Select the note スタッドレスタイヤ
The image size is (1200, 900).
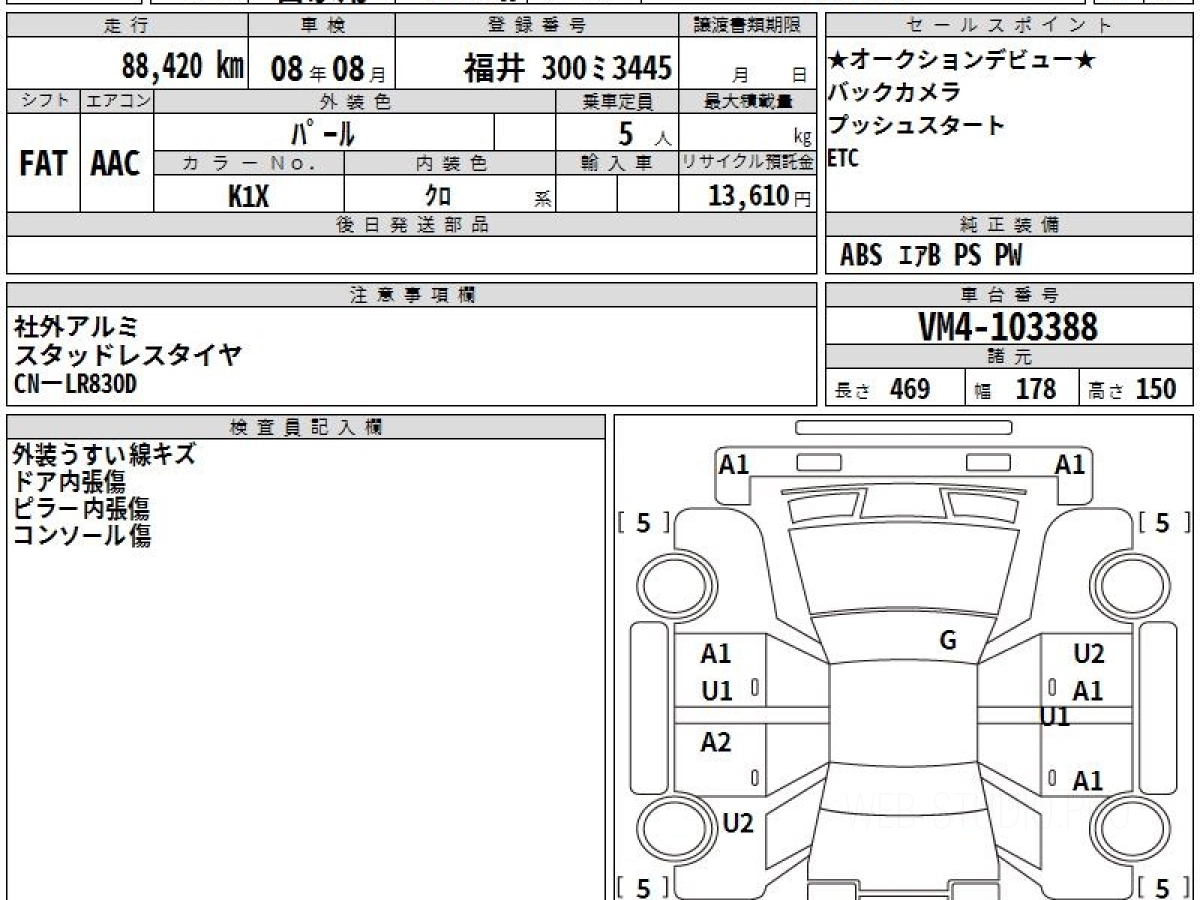click(x=129, y=354)
